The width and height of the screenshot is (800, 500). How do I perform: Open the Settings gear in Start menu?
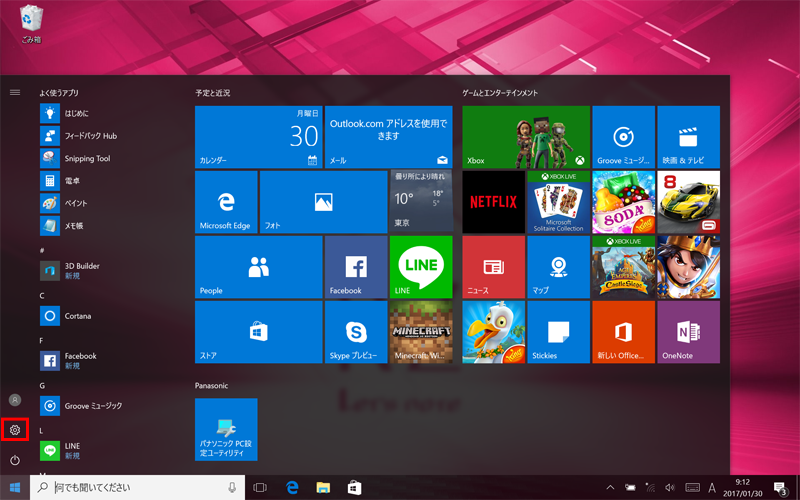click(15, 430)
